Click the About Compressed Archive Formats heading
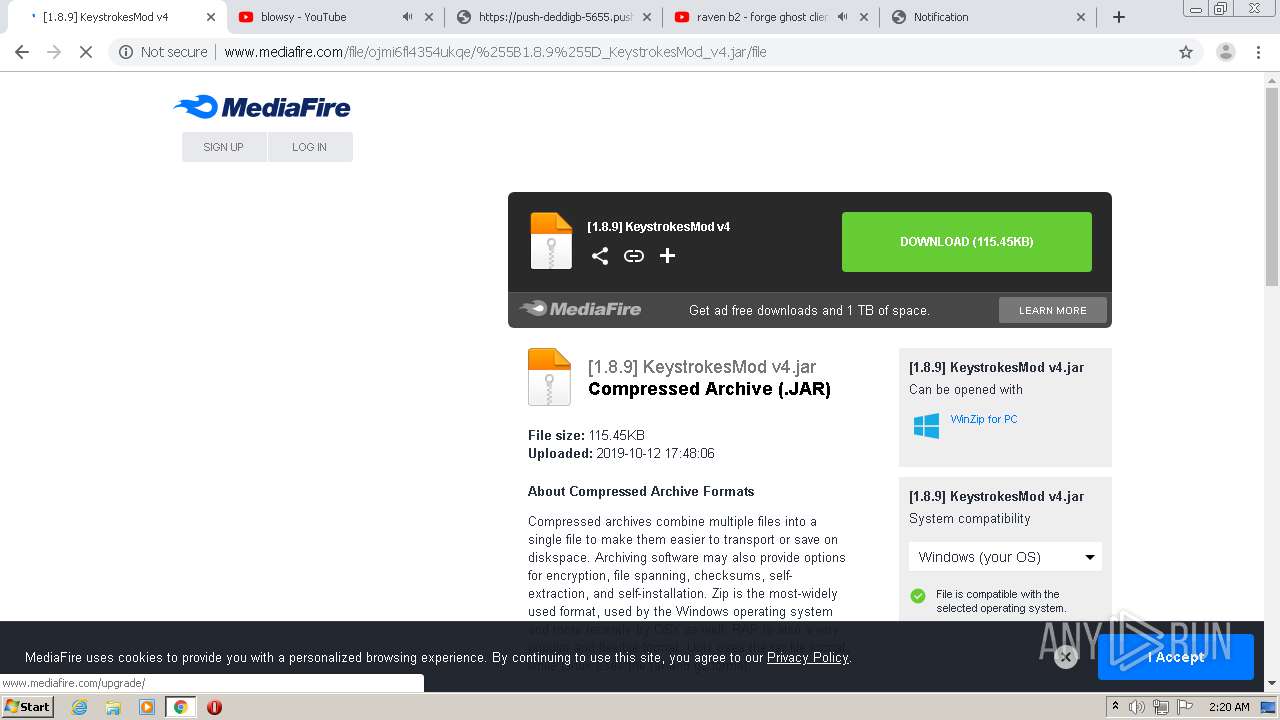This screenshot has width=1280, height=720. [641, 491]
